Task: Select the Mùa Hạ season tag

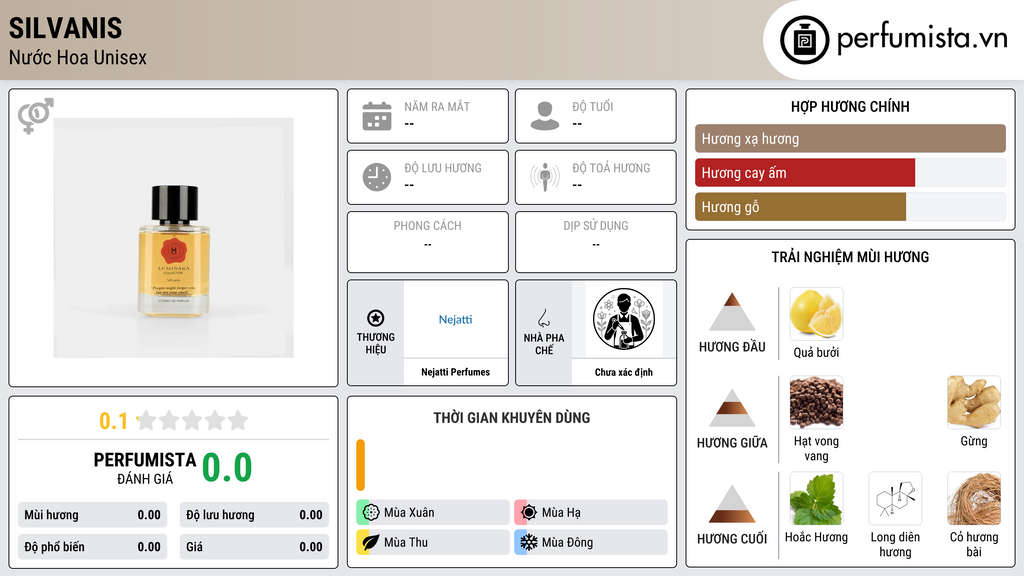Action: point(591,512)
